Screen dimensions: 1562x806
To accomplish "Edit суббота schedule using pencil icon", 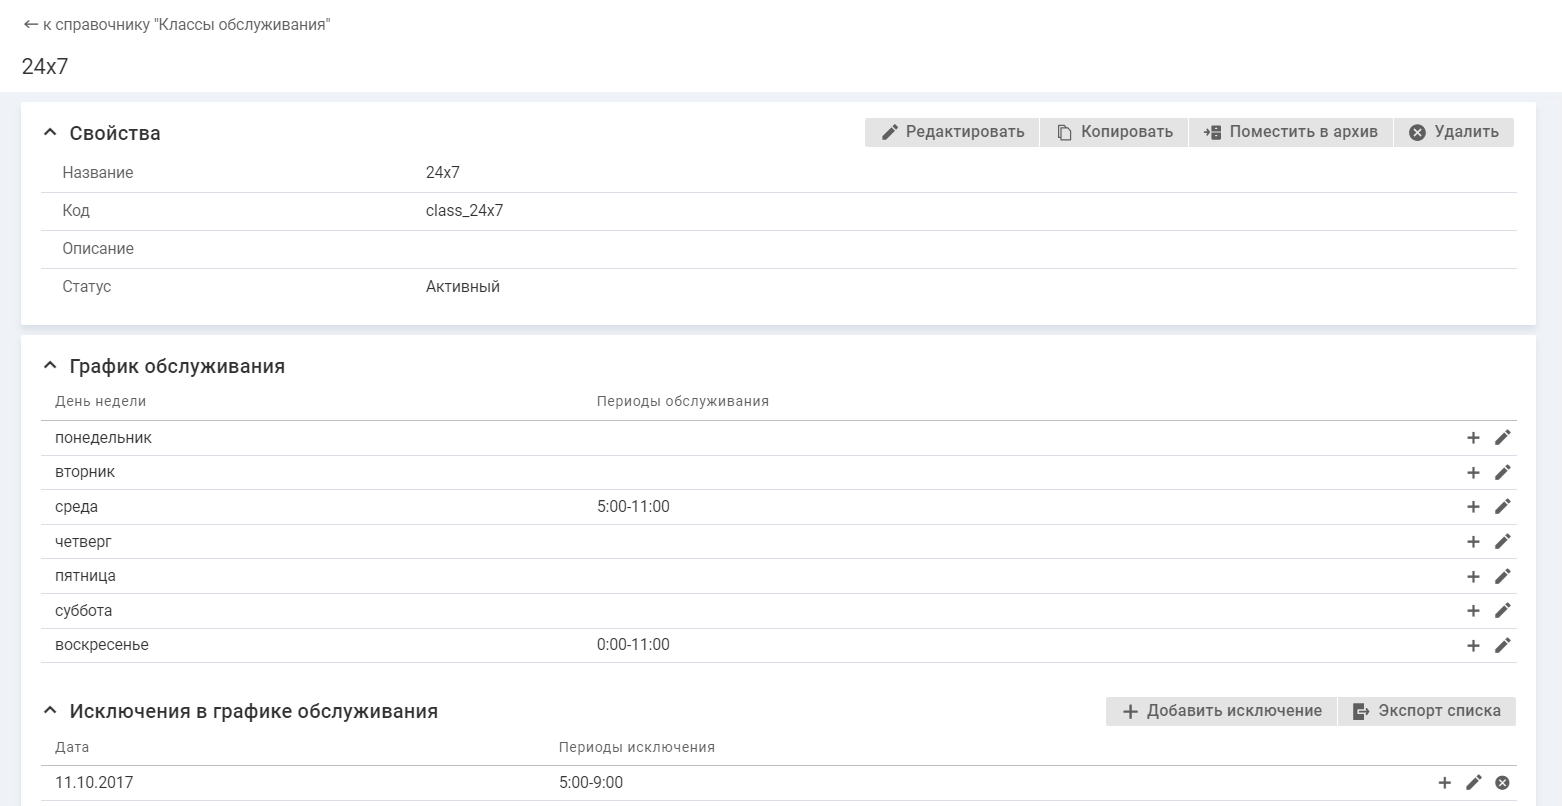I will click(1502, 611).
